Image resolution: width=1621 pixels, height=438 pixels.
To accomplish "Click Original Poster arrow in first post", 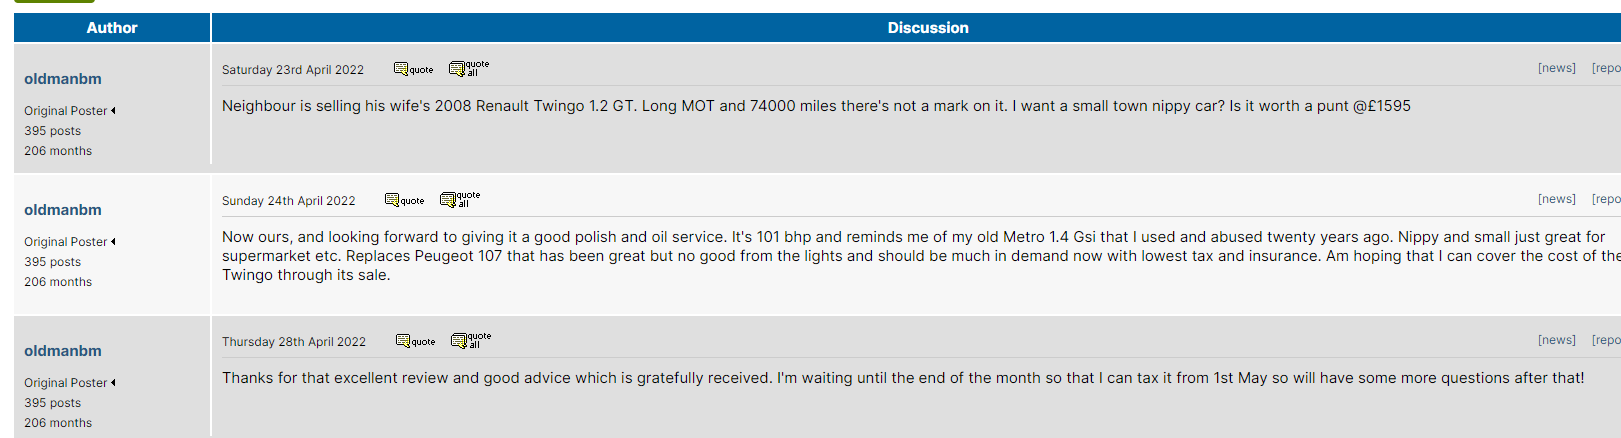I will [113, 111].
